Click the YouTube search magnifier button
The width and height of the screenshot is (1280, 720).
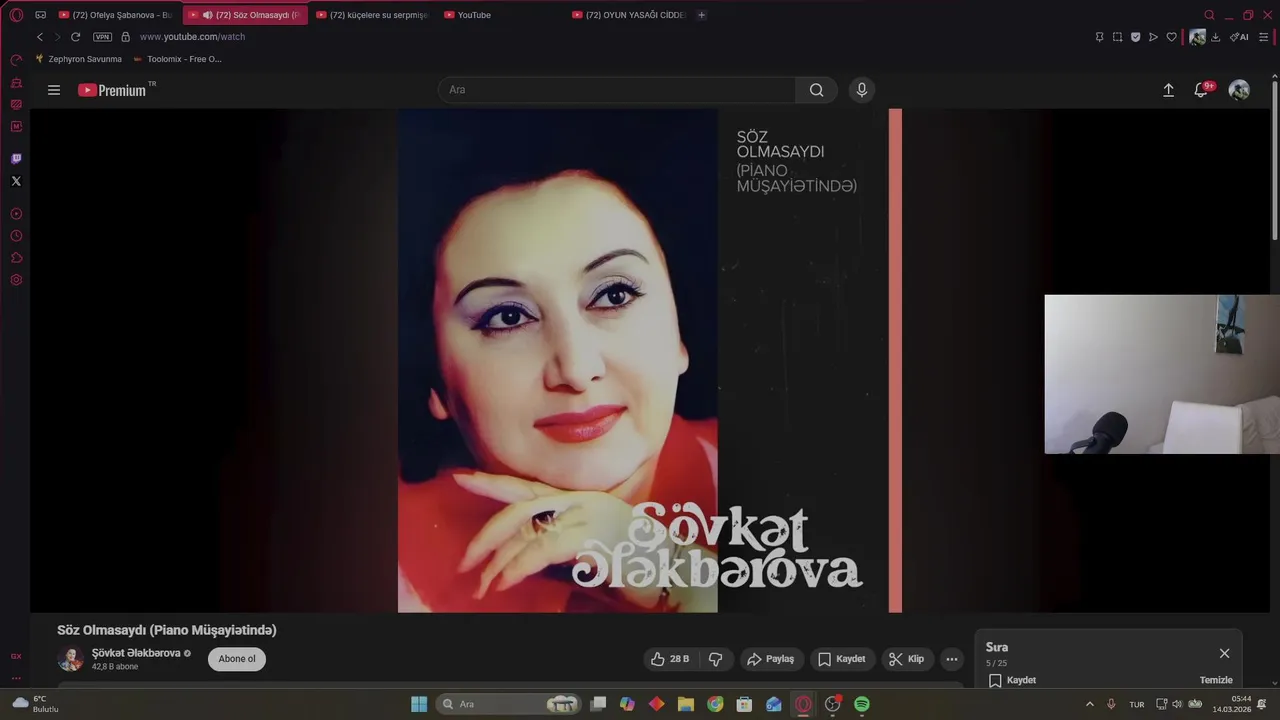[x=817, y=90]
